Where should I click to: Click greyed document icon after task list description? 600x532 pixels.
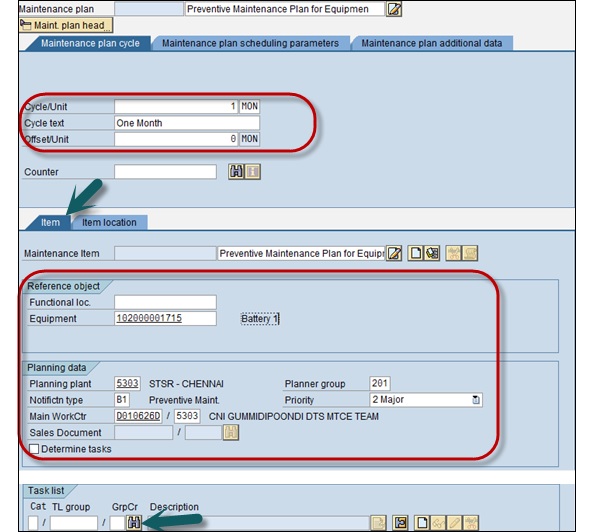[x=378, y=523]
